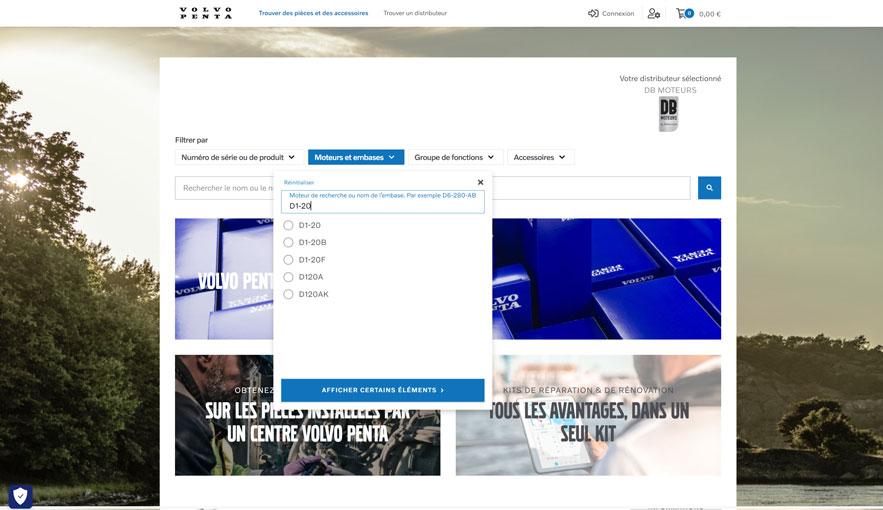The height and width of the screenshot is (510, 883).
Task: Click the Volvo Penta logo
Action: tap(205, 13)
